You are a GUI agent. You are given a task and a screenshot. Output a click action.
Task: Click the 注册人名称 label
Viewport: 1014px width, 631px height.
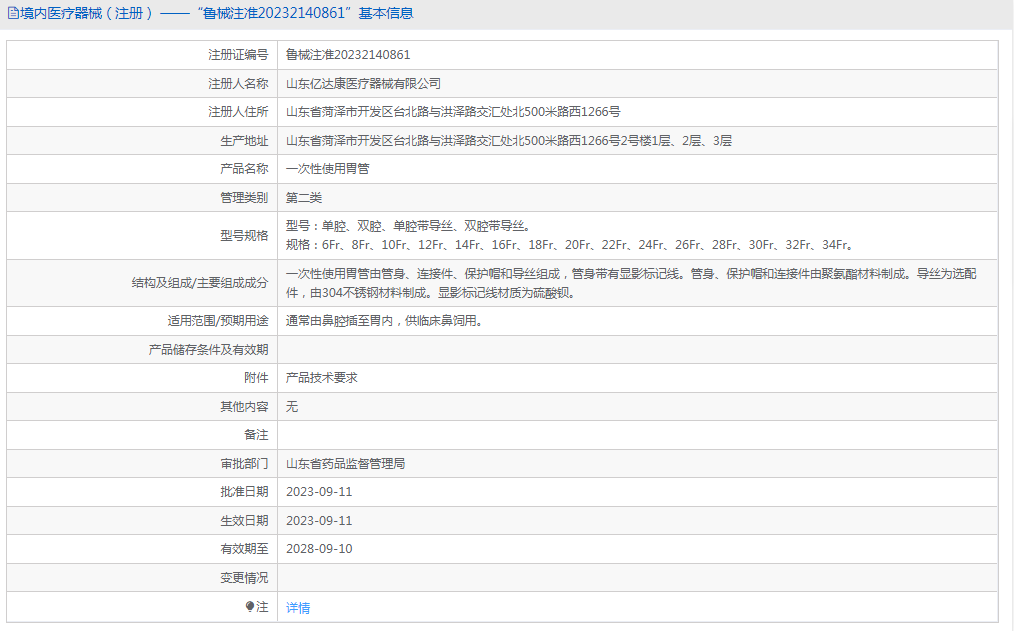tap(238, 83)
